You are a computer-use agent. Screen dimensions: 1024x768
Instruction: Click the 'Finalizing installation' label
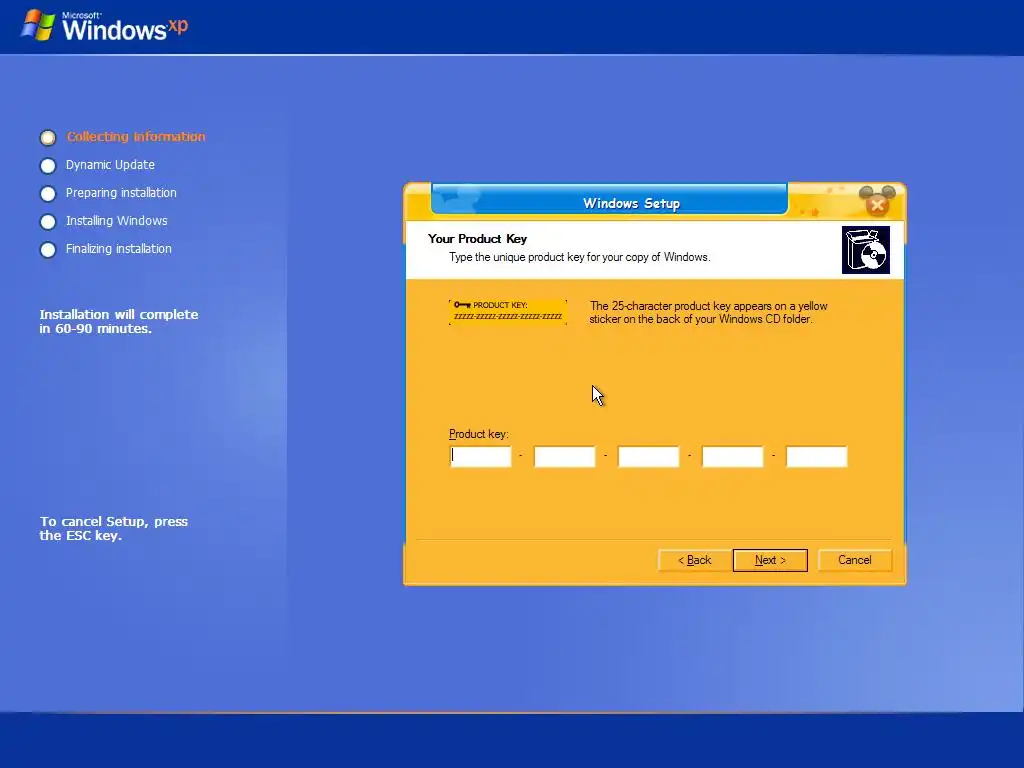coord(118,249)
